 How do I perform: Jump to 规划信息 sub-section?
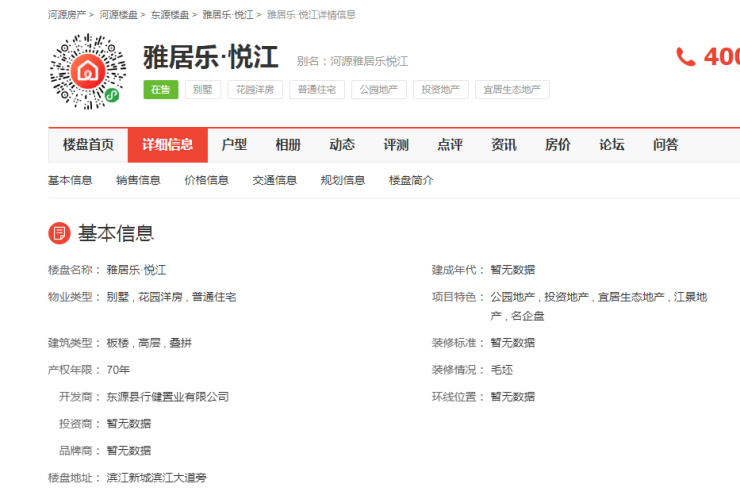(x=342, y=180)
